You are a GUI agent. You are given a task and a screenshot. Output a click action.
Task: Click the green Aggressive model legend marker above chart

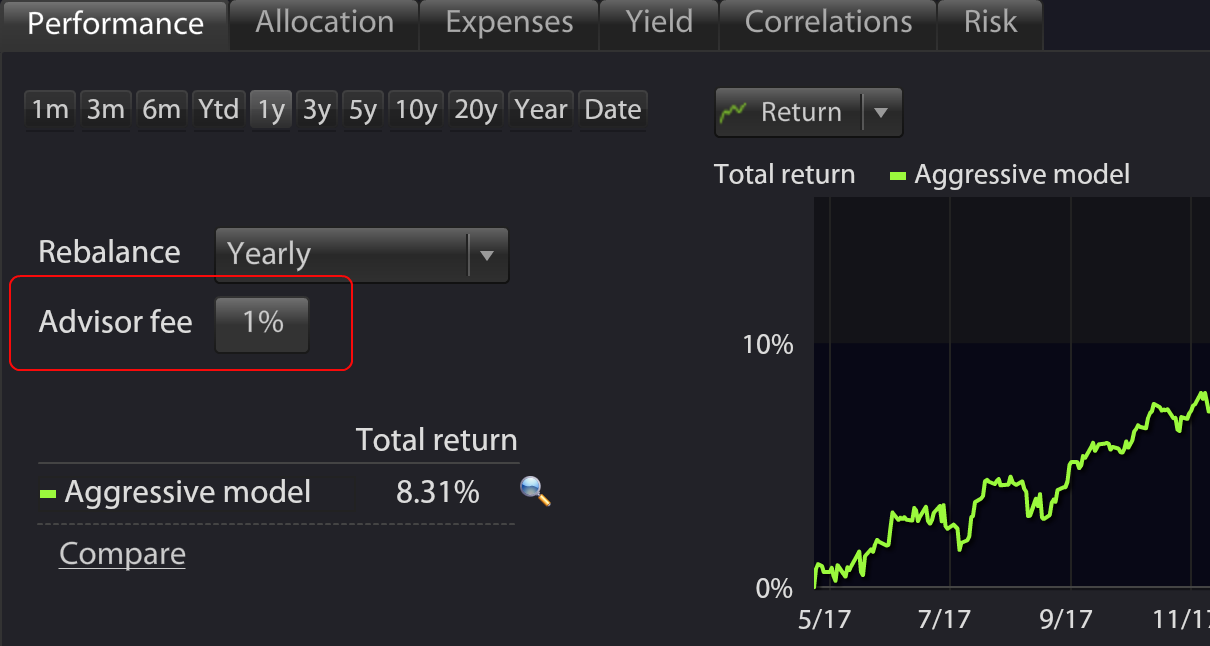(898, 176)
